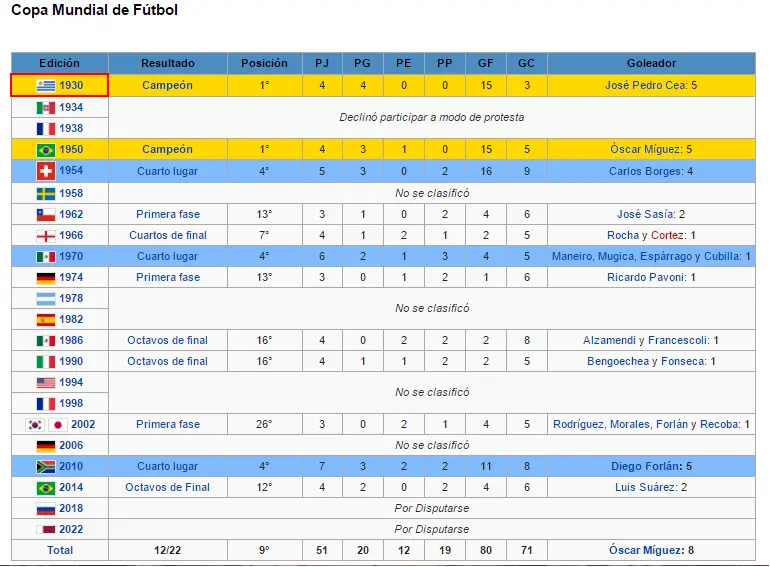This screenshot has height=567, width=770.
Task: Click the Brazil flag next to 2014
Action: [46, 488]
